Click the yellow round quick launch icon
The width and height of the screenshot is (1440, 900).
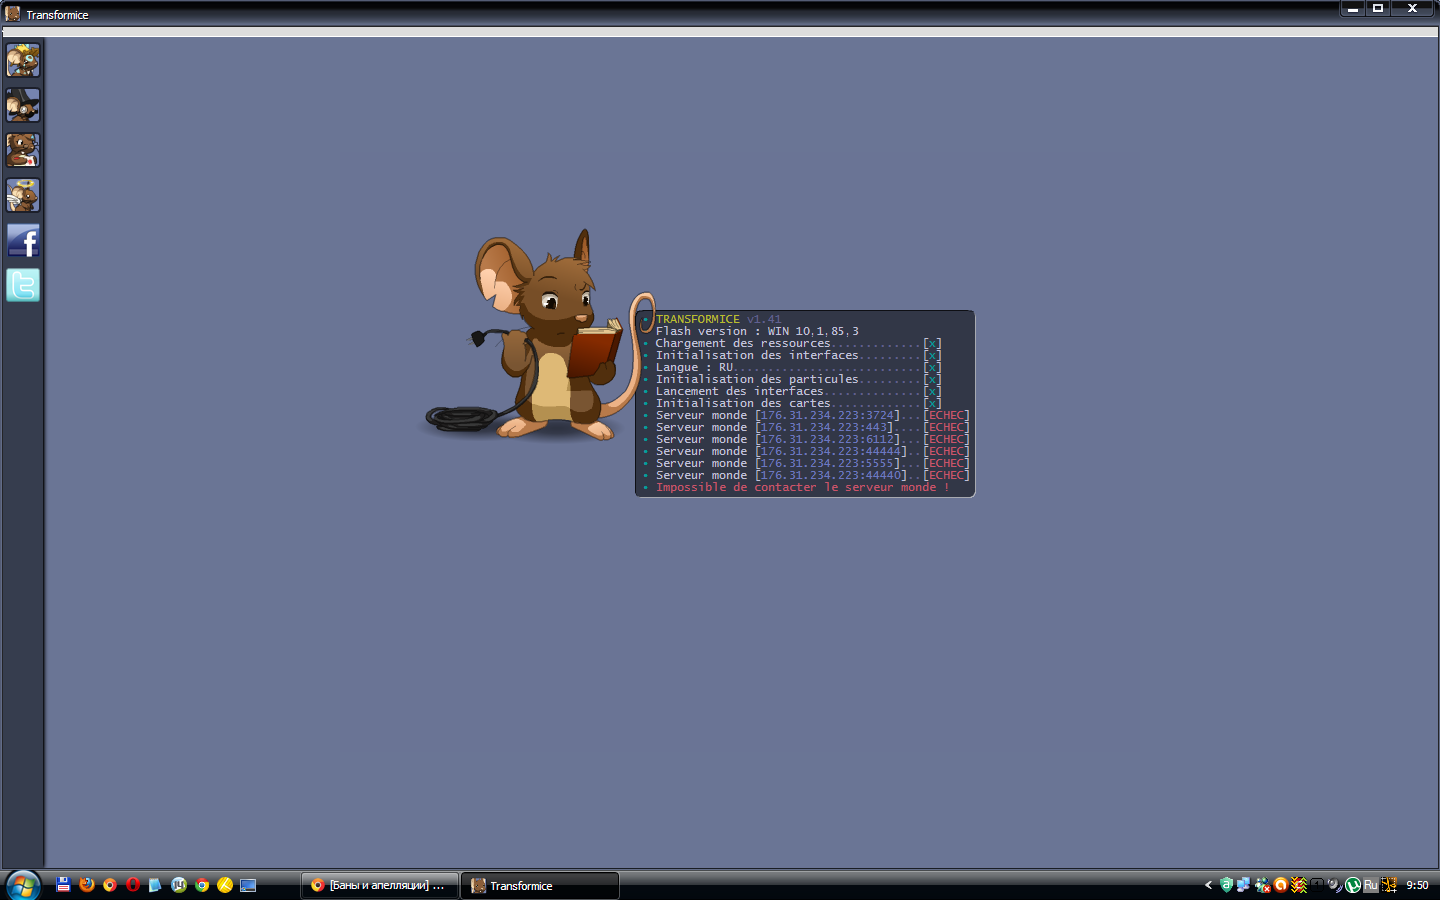coord(225,885)
